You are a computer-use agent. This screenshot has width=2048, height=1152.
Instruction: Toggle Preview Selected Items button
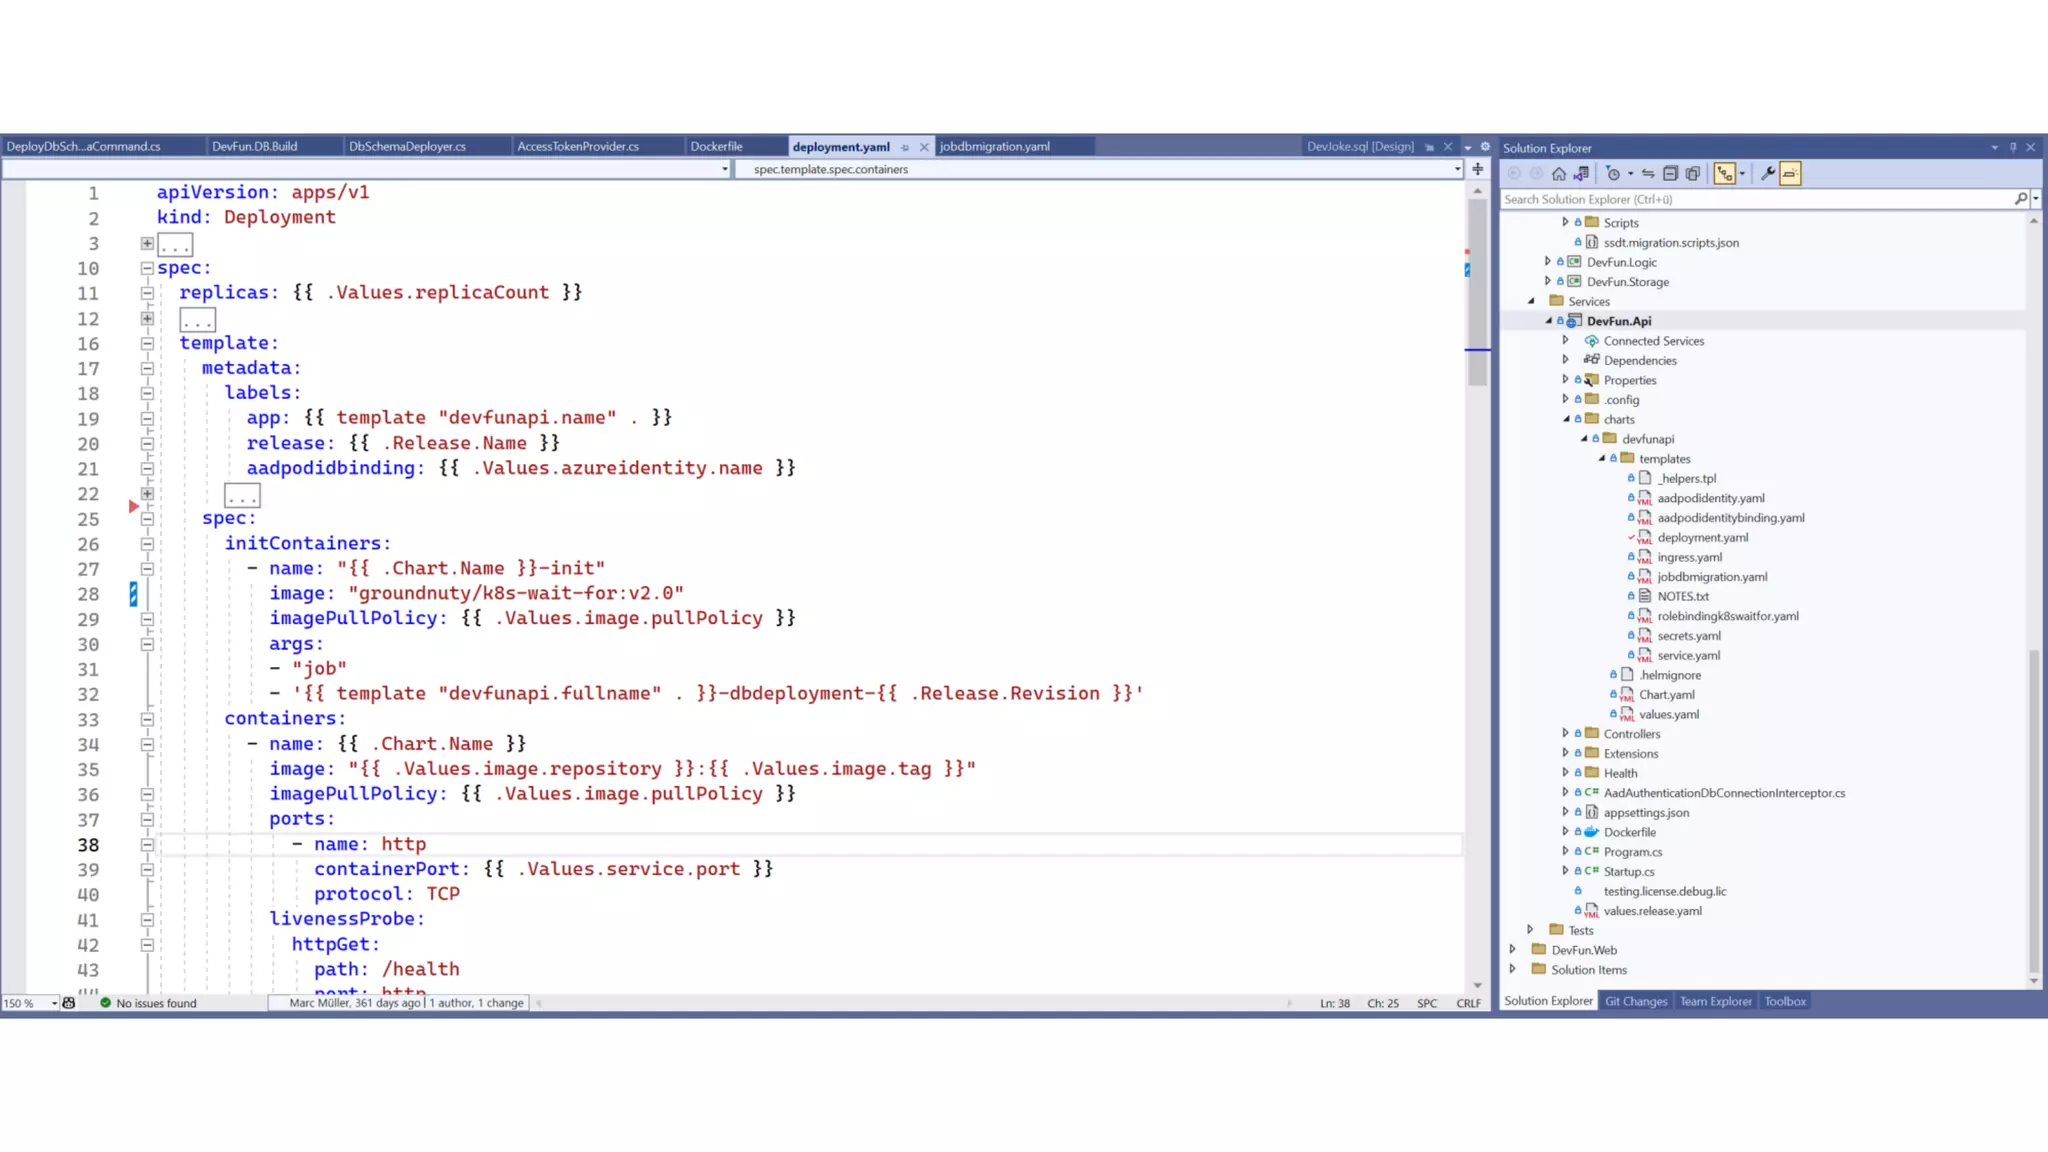(x=1790, y=174)
